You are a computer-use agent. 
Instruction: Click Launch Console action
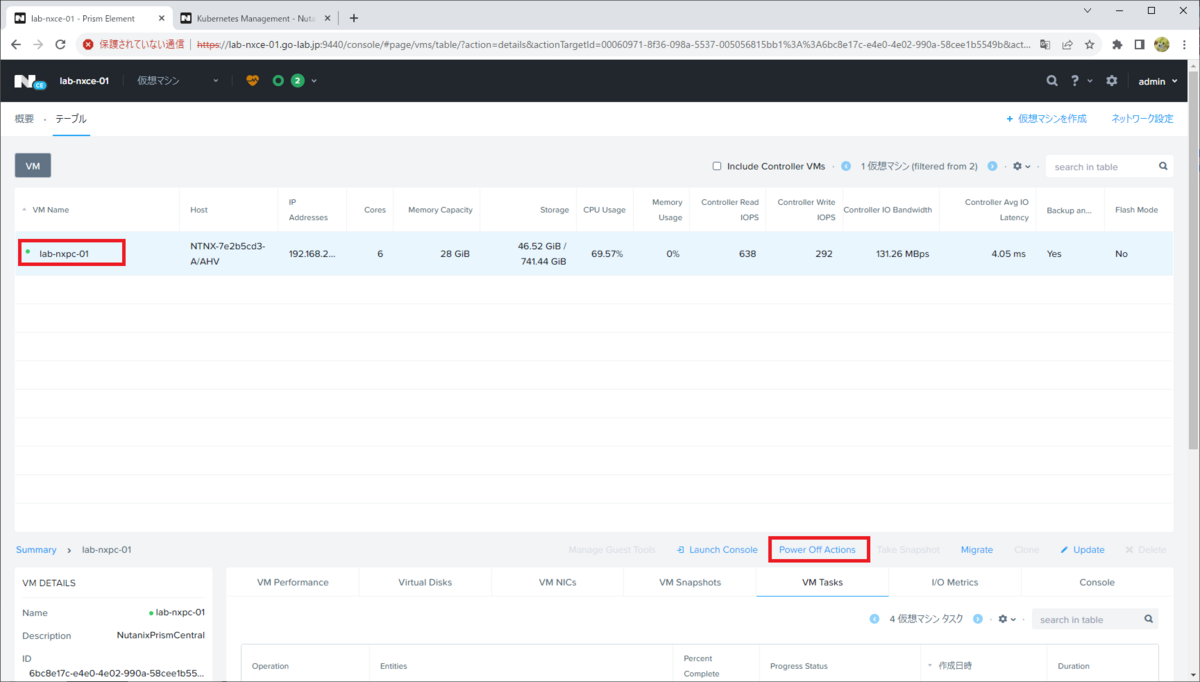pos(716,550)
